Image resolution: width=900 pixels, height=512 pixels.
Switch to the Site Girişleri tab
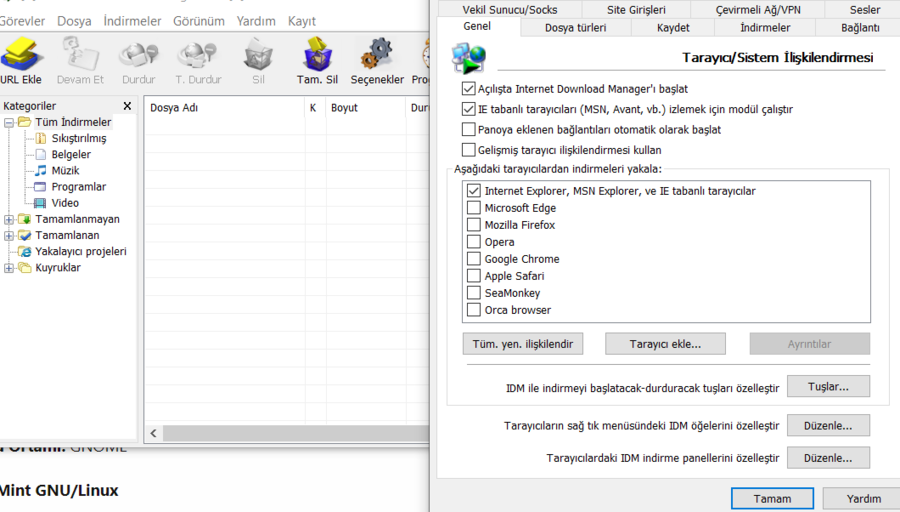636,9
